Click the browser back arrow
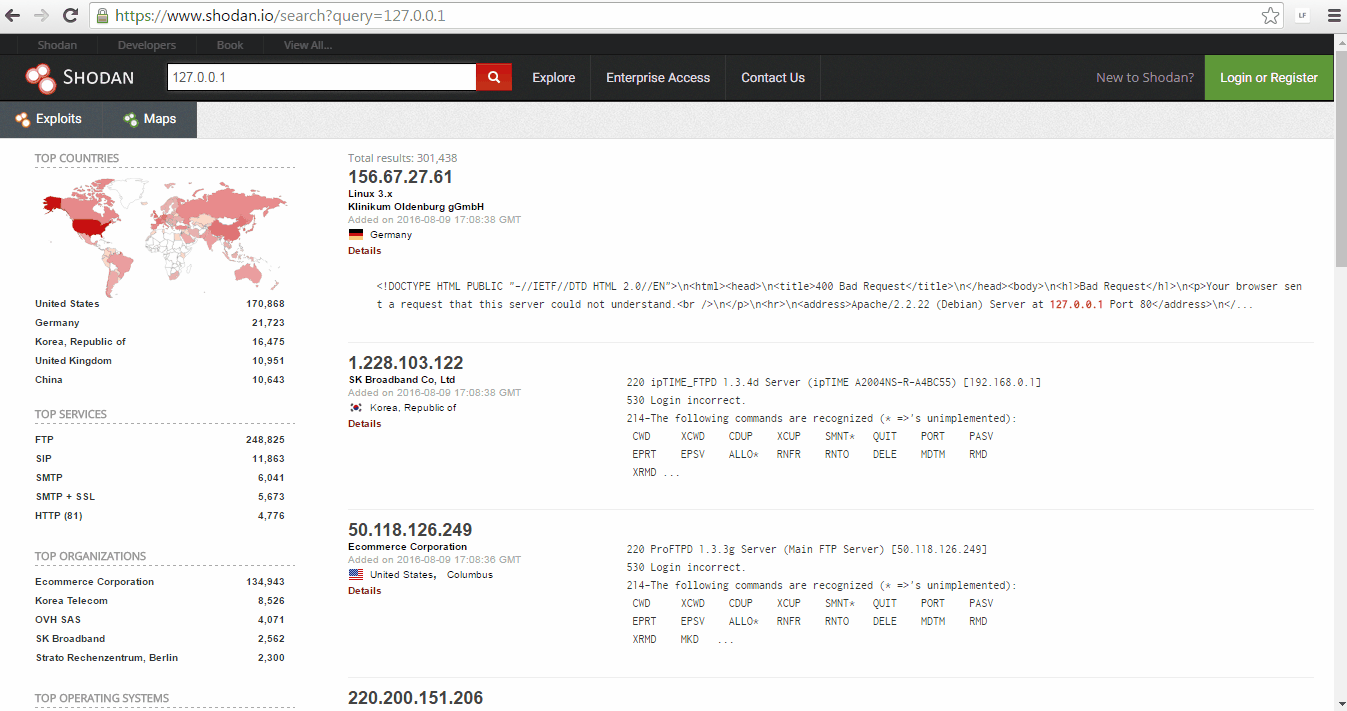Image resolution: width=1347 pixels, height=711 pixels. [x=13, y=15]
